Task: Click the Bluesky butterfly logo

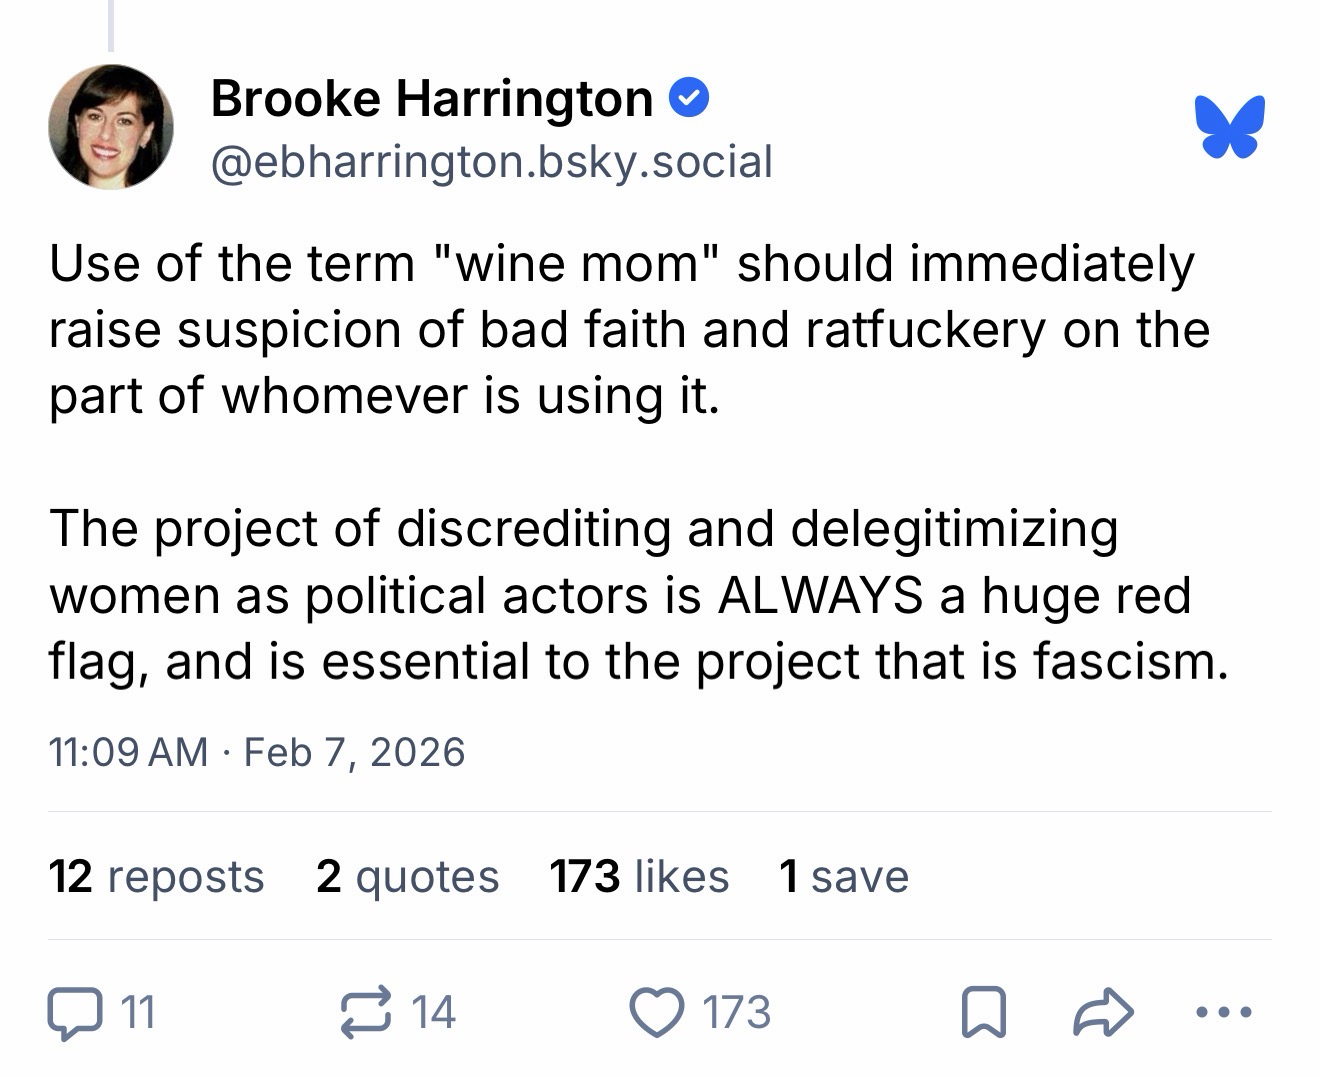Action: pos(1229,127)
